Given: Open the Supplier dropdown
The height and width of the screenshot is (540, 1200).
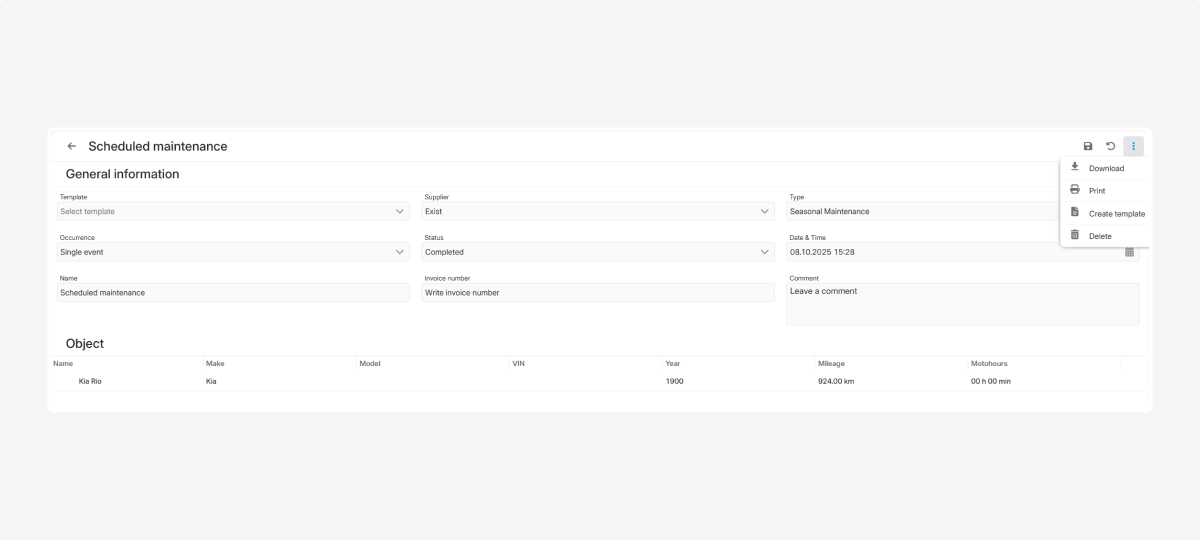Looking at the screenshot, I should tap(765, 212).
